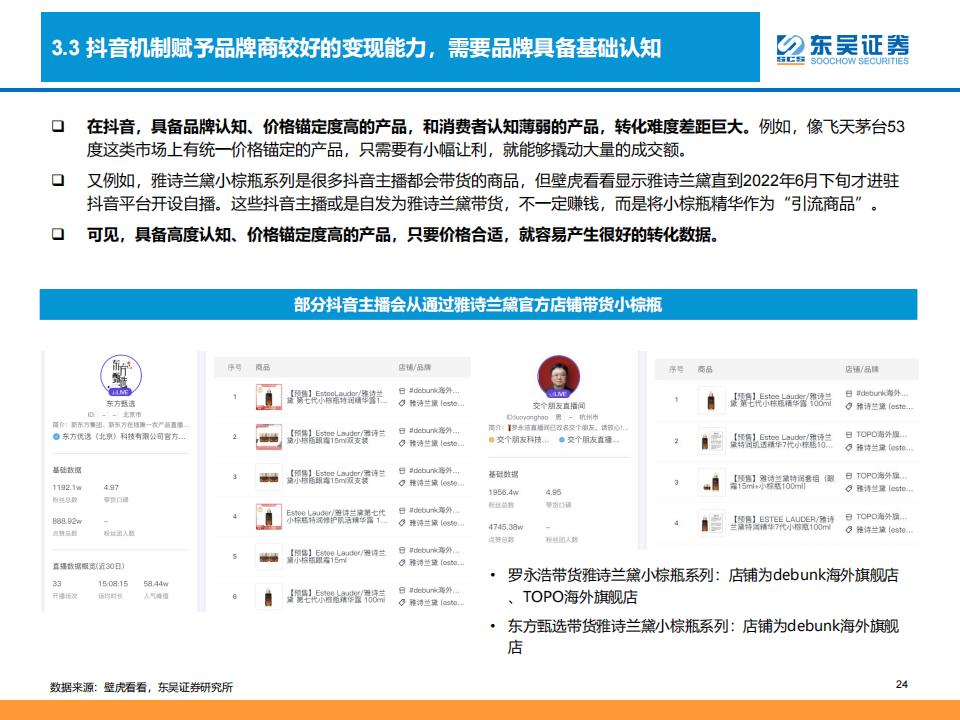The image size is (960, 720).
Task: Click the blue dot beside 交个朋友直播
Action: click(x=562, y=440)
